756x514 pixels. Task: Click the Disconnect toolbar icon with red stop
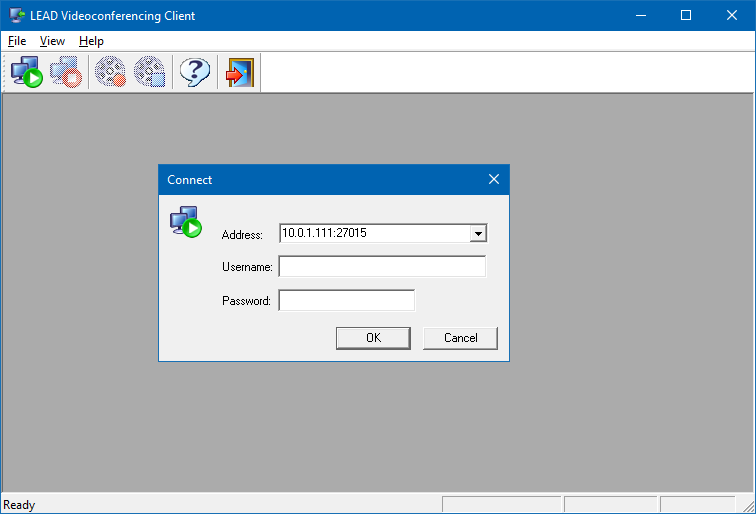66,72
